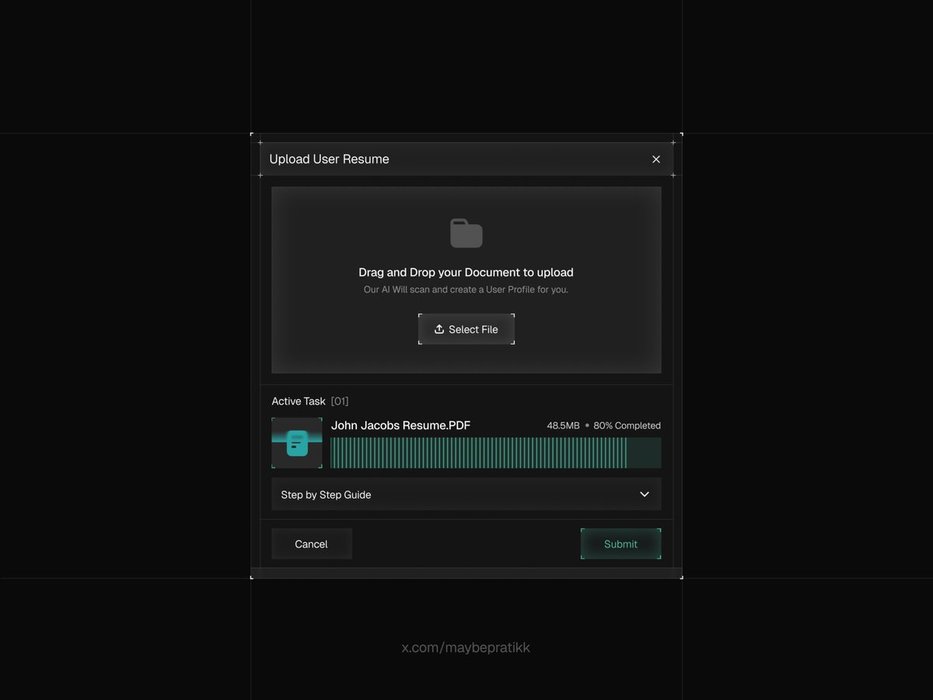Click Drag and Drop your Document heading
Screen dimensions: 933x700
pyautogui.click(x=466, y=272)
